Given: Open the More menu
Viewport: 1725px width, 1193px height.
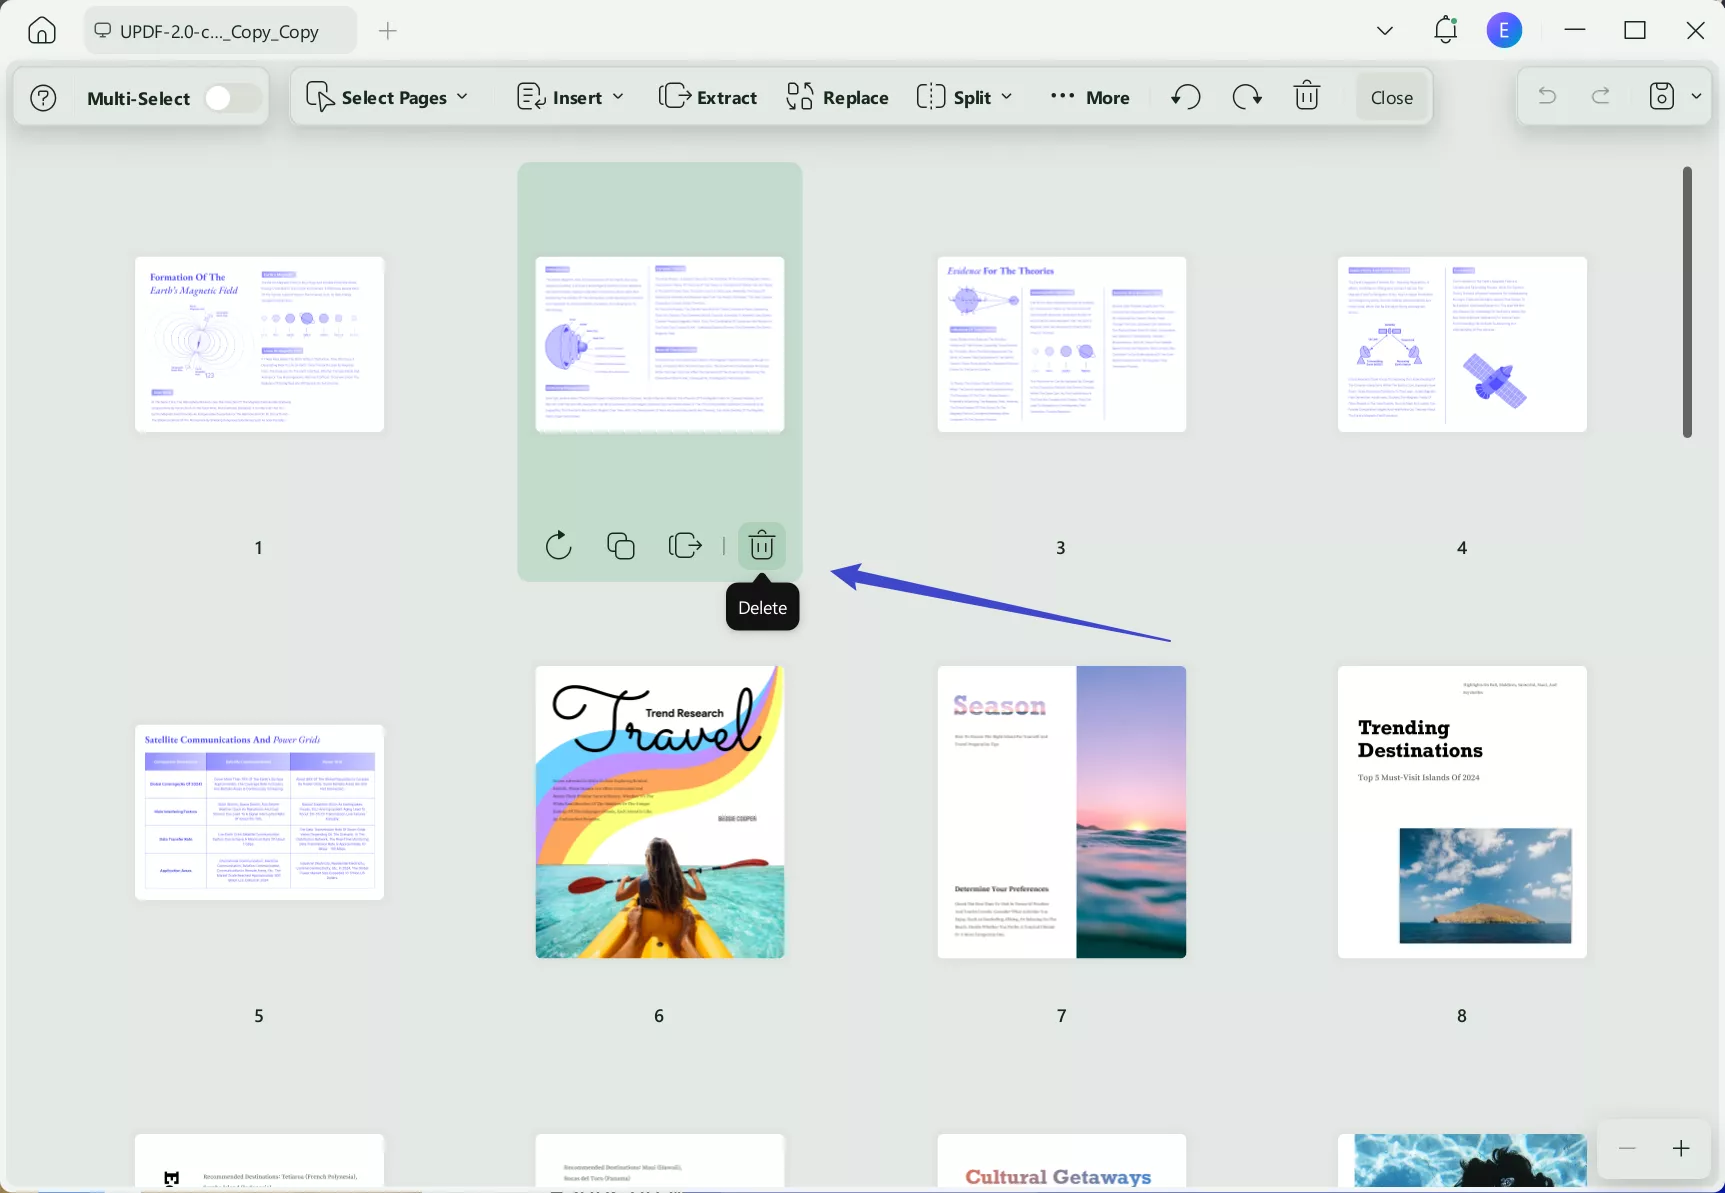Looking at the screenshot, I should 1089,96.
